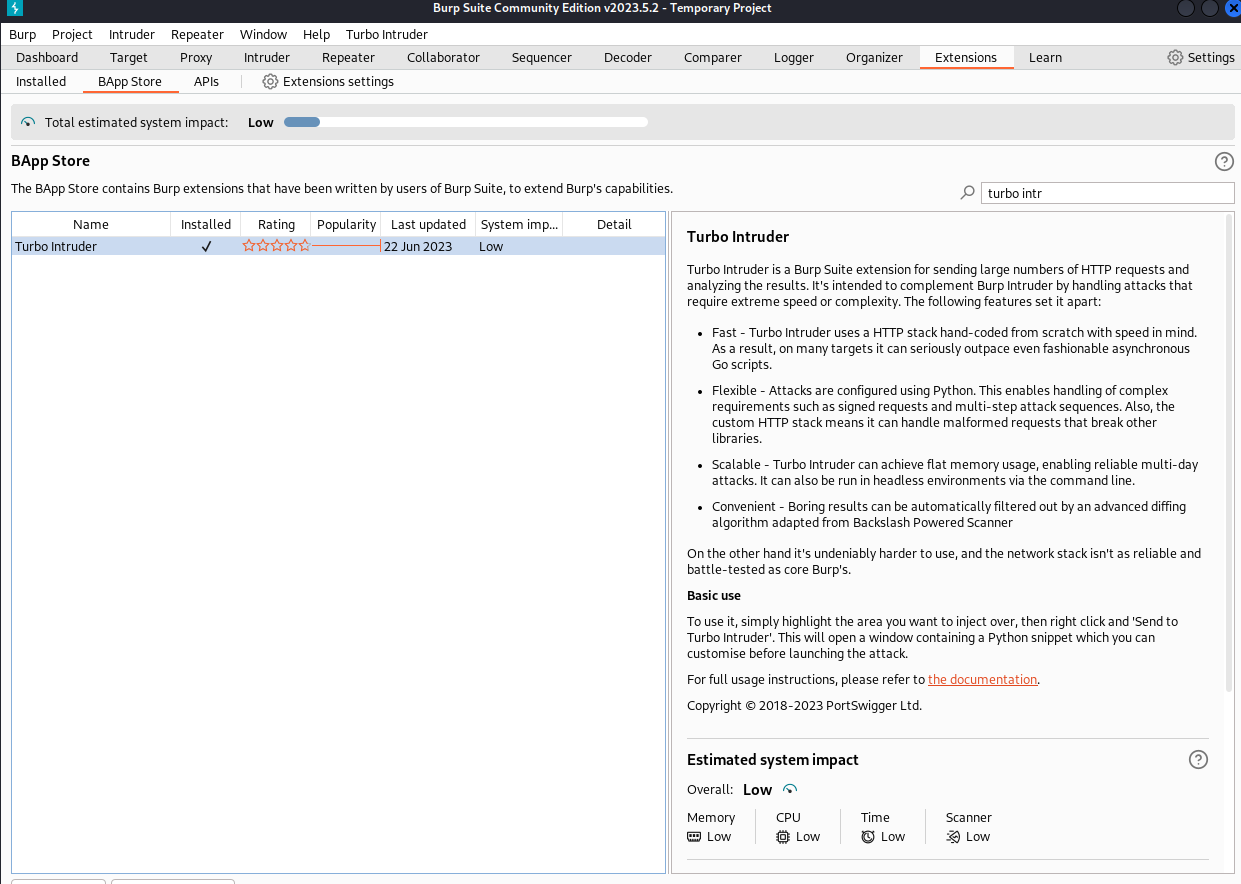The width and height of the screenshot is (1241, 884).
Task: Select the Turbo Intruder row name cell
Action: [91, 246]
